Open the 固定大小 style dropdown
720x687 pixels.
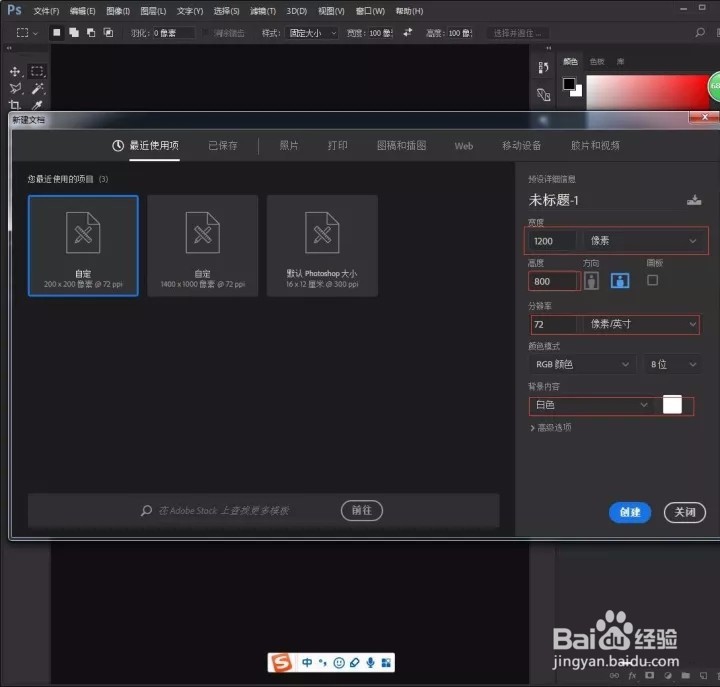point(312,33)
